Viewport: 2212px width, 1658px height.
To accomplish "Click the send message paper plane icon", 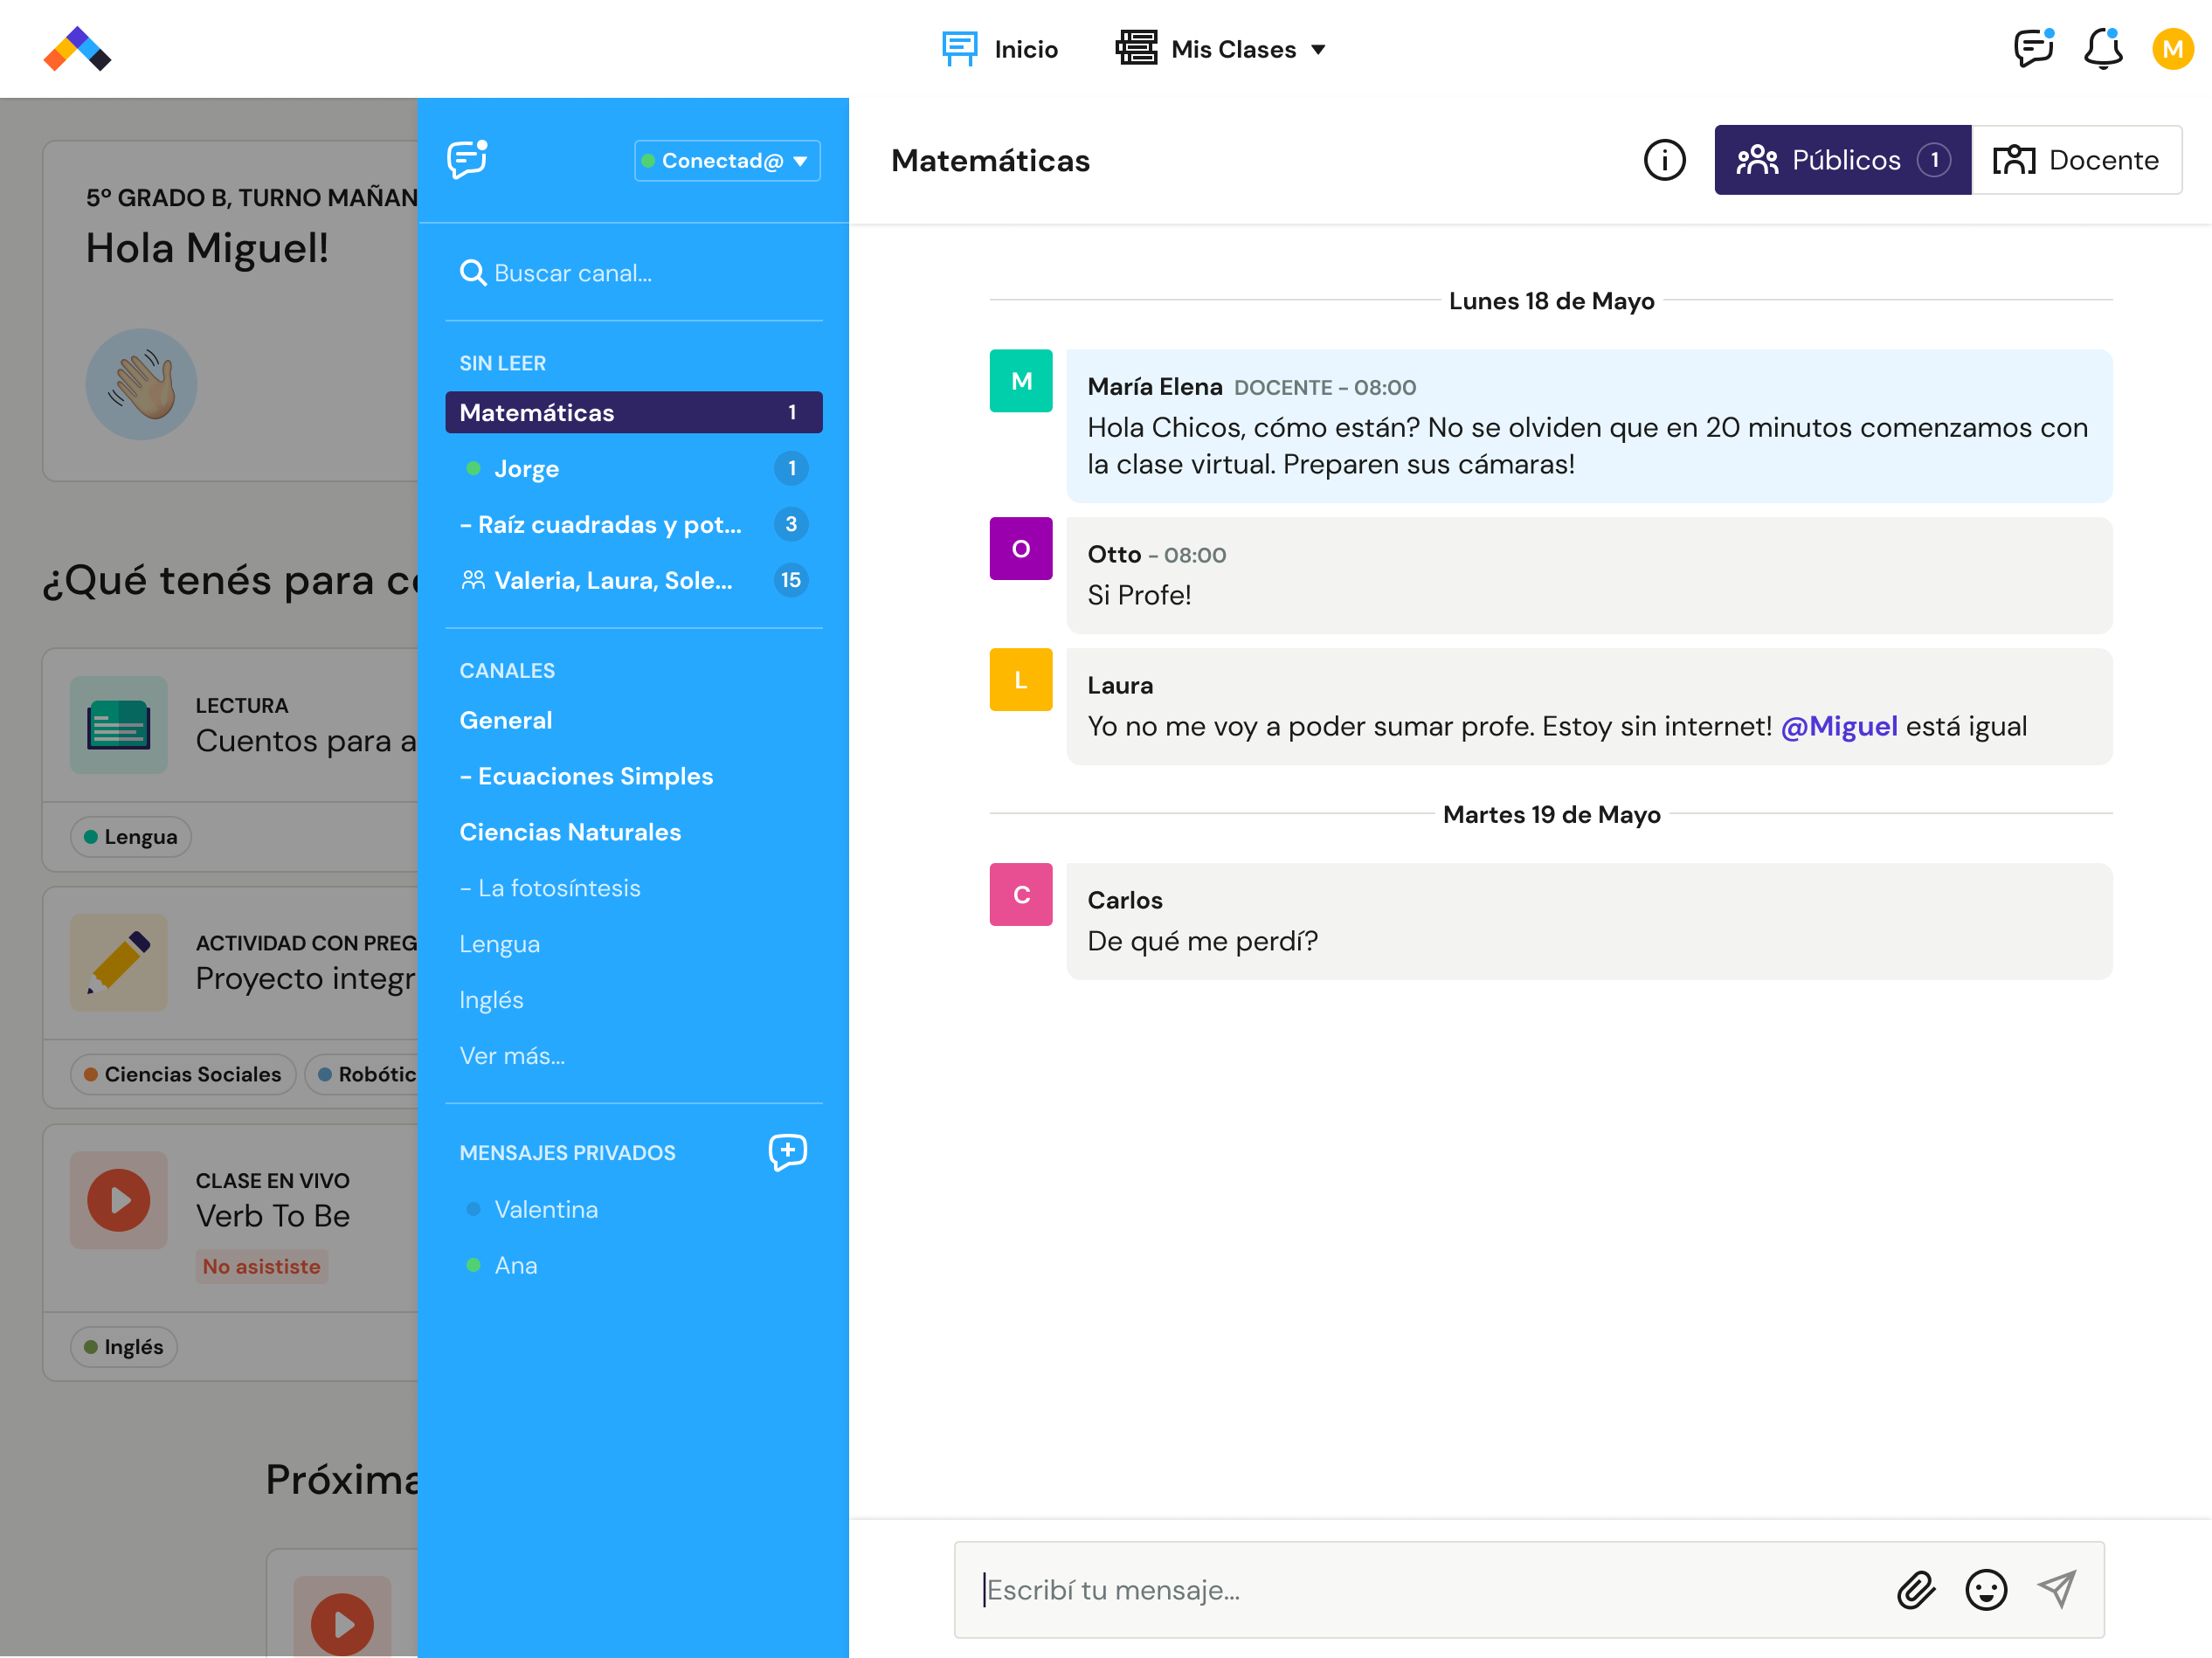I will tap(2056, 1589).
